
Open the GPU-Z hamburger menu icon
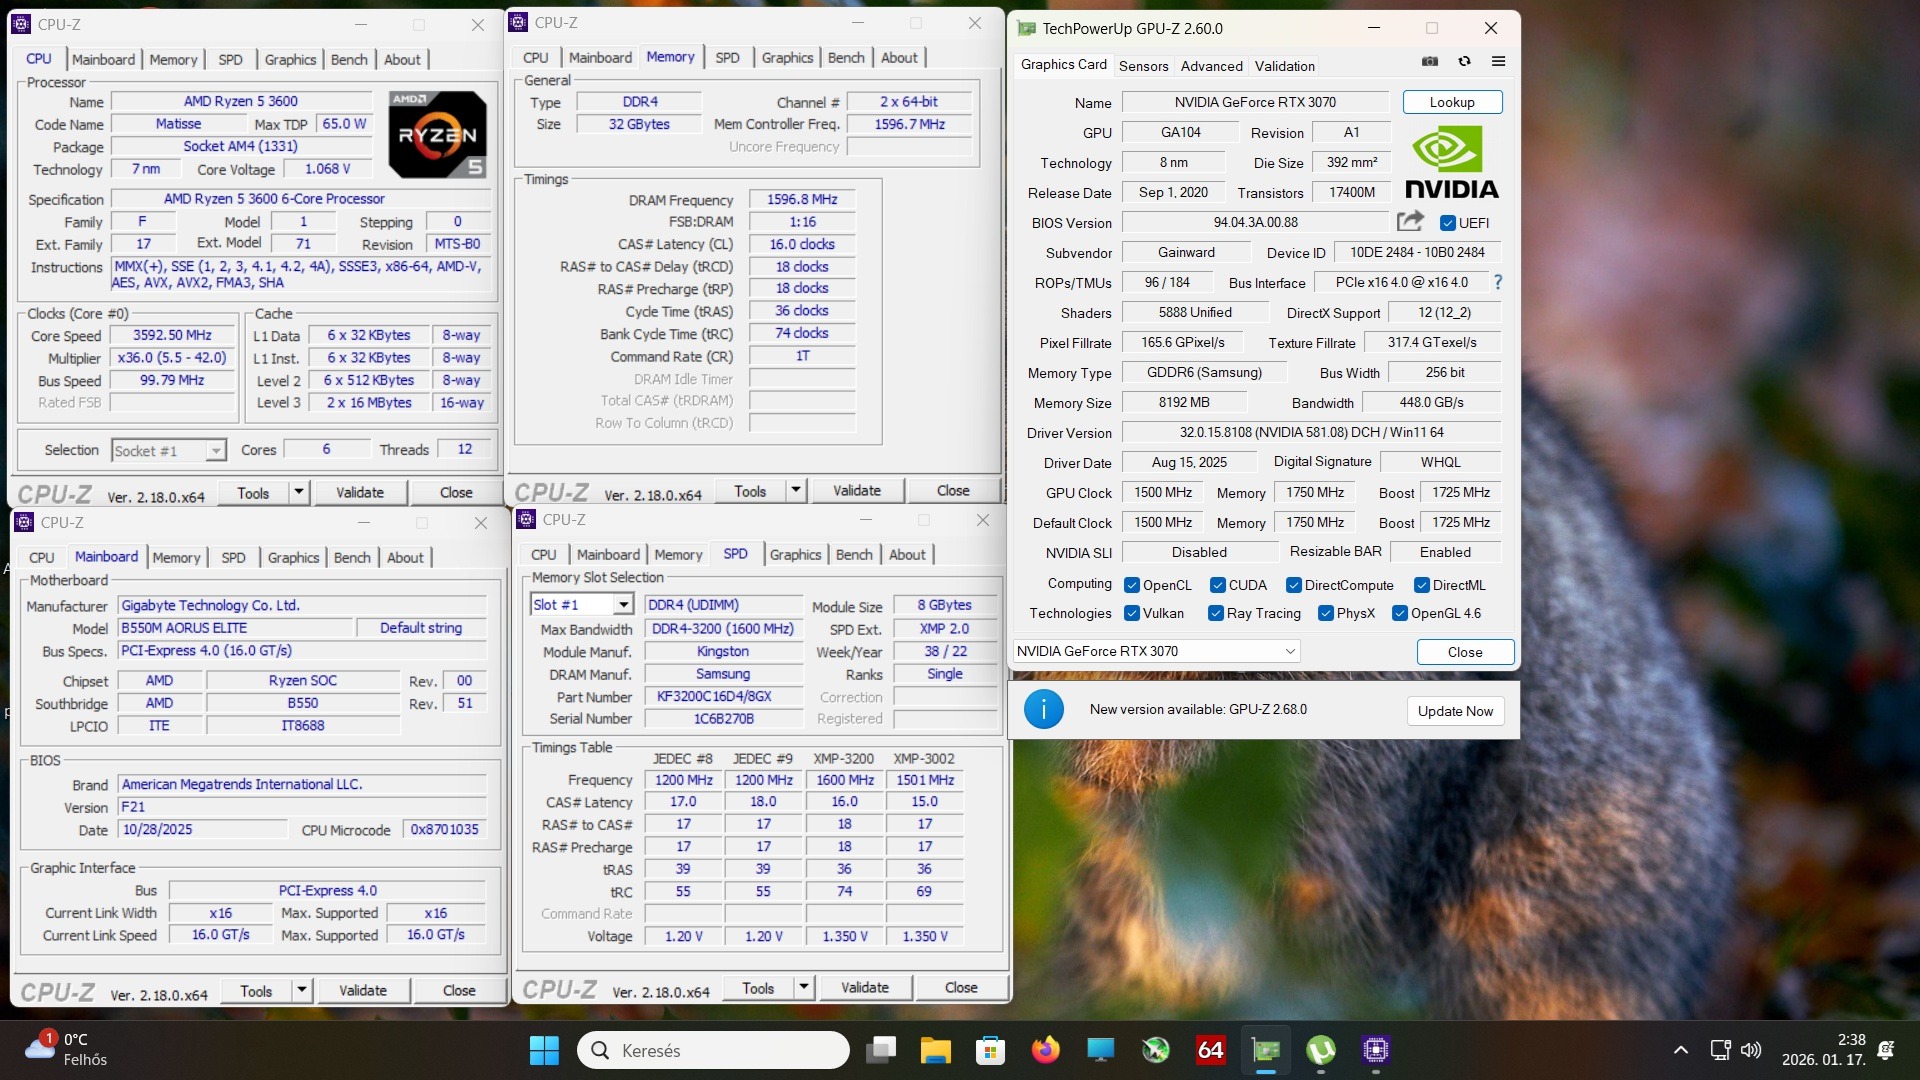tap(1498, 61)
